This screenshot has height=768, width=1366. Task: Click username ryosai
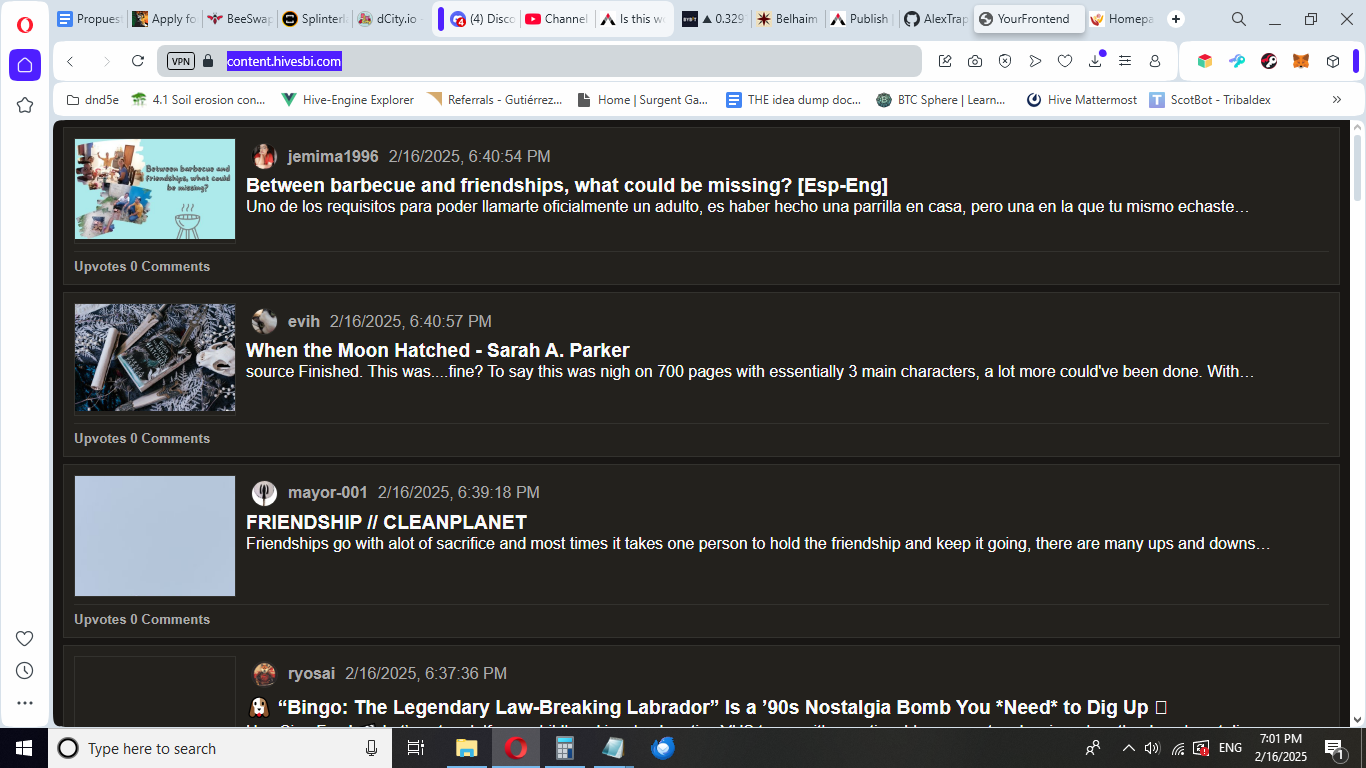[x=311, y=673]
